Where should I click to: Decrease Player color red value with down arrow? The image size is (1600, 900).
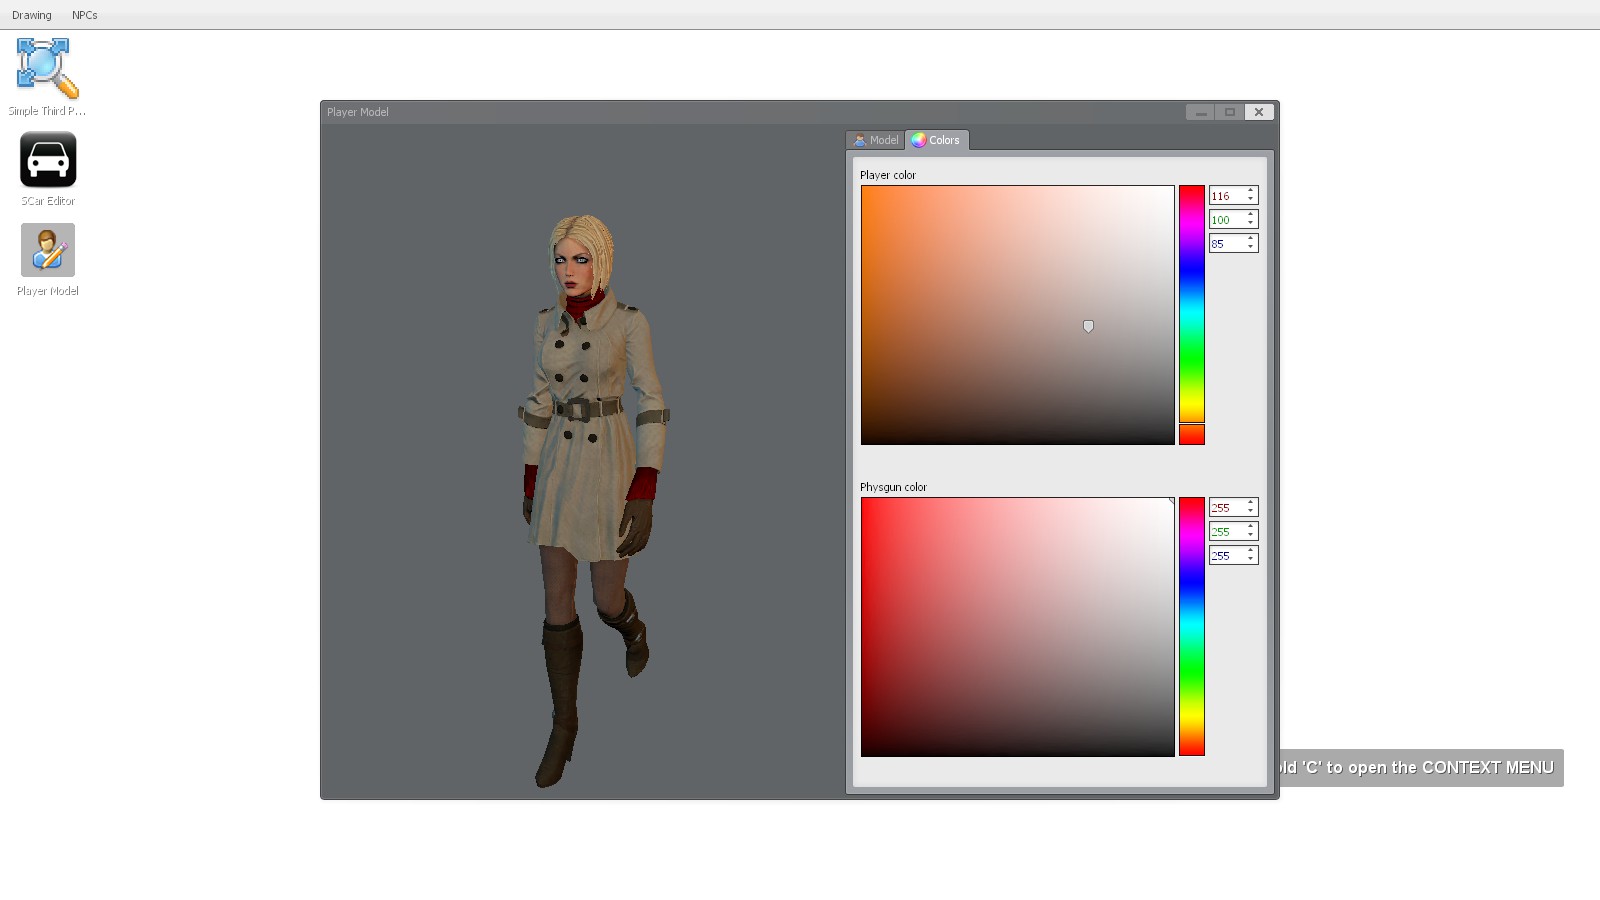[x=1250, y=200]
